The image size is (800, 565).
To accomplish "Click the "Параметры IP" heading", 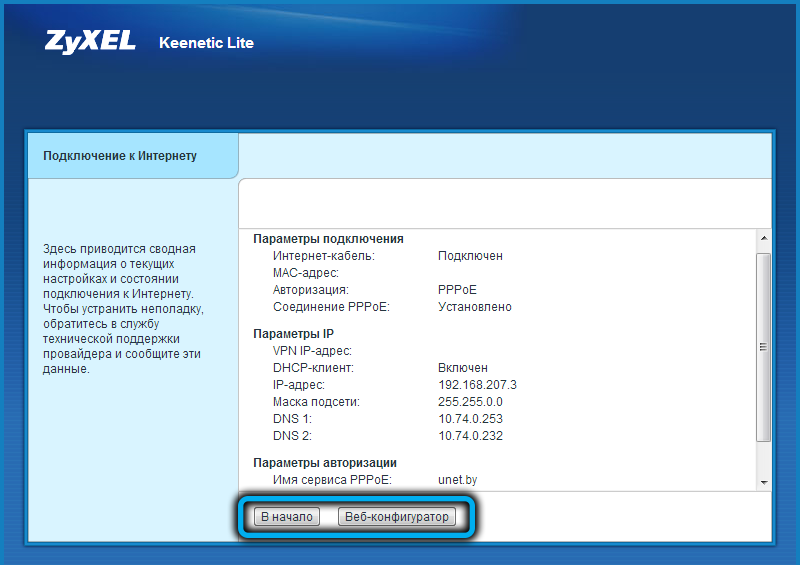I will 293,334.
